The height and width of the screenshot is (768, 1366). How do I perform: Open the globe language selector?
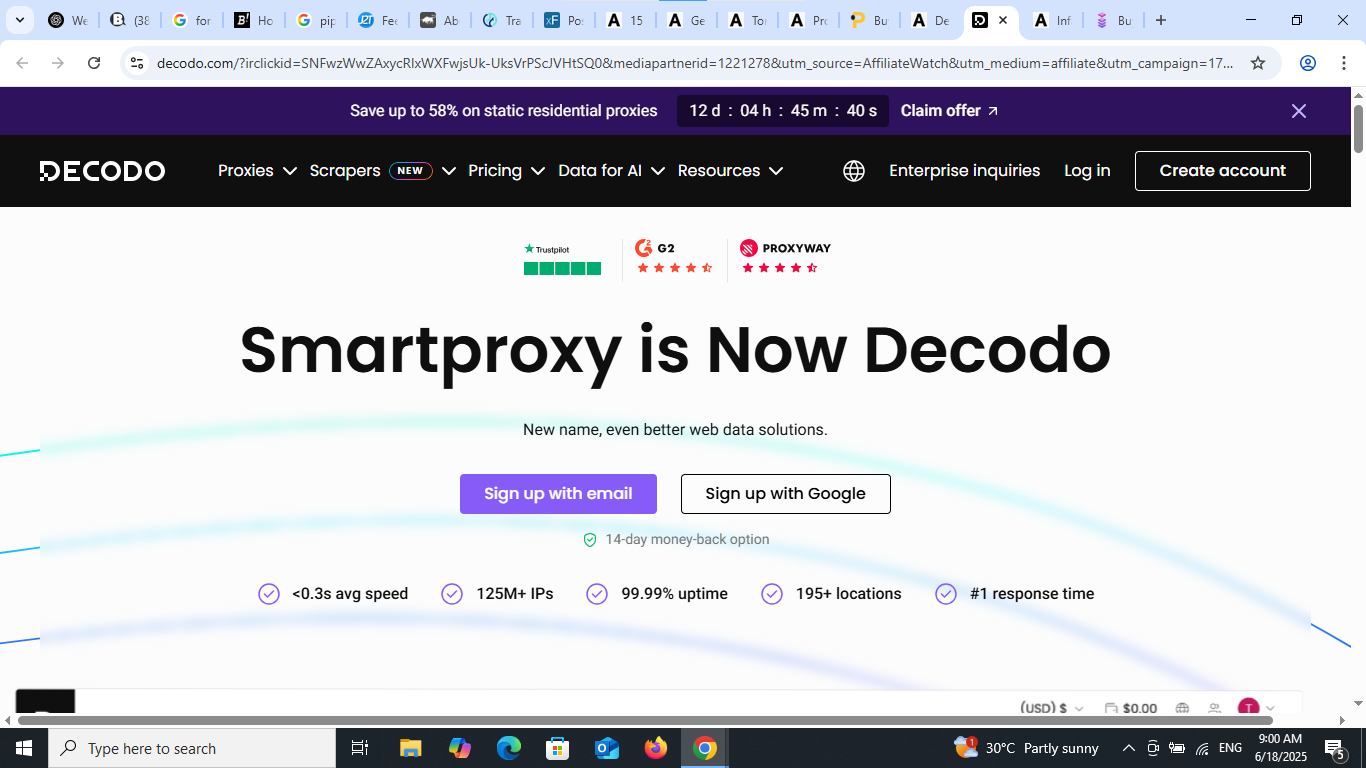[854, 171]
